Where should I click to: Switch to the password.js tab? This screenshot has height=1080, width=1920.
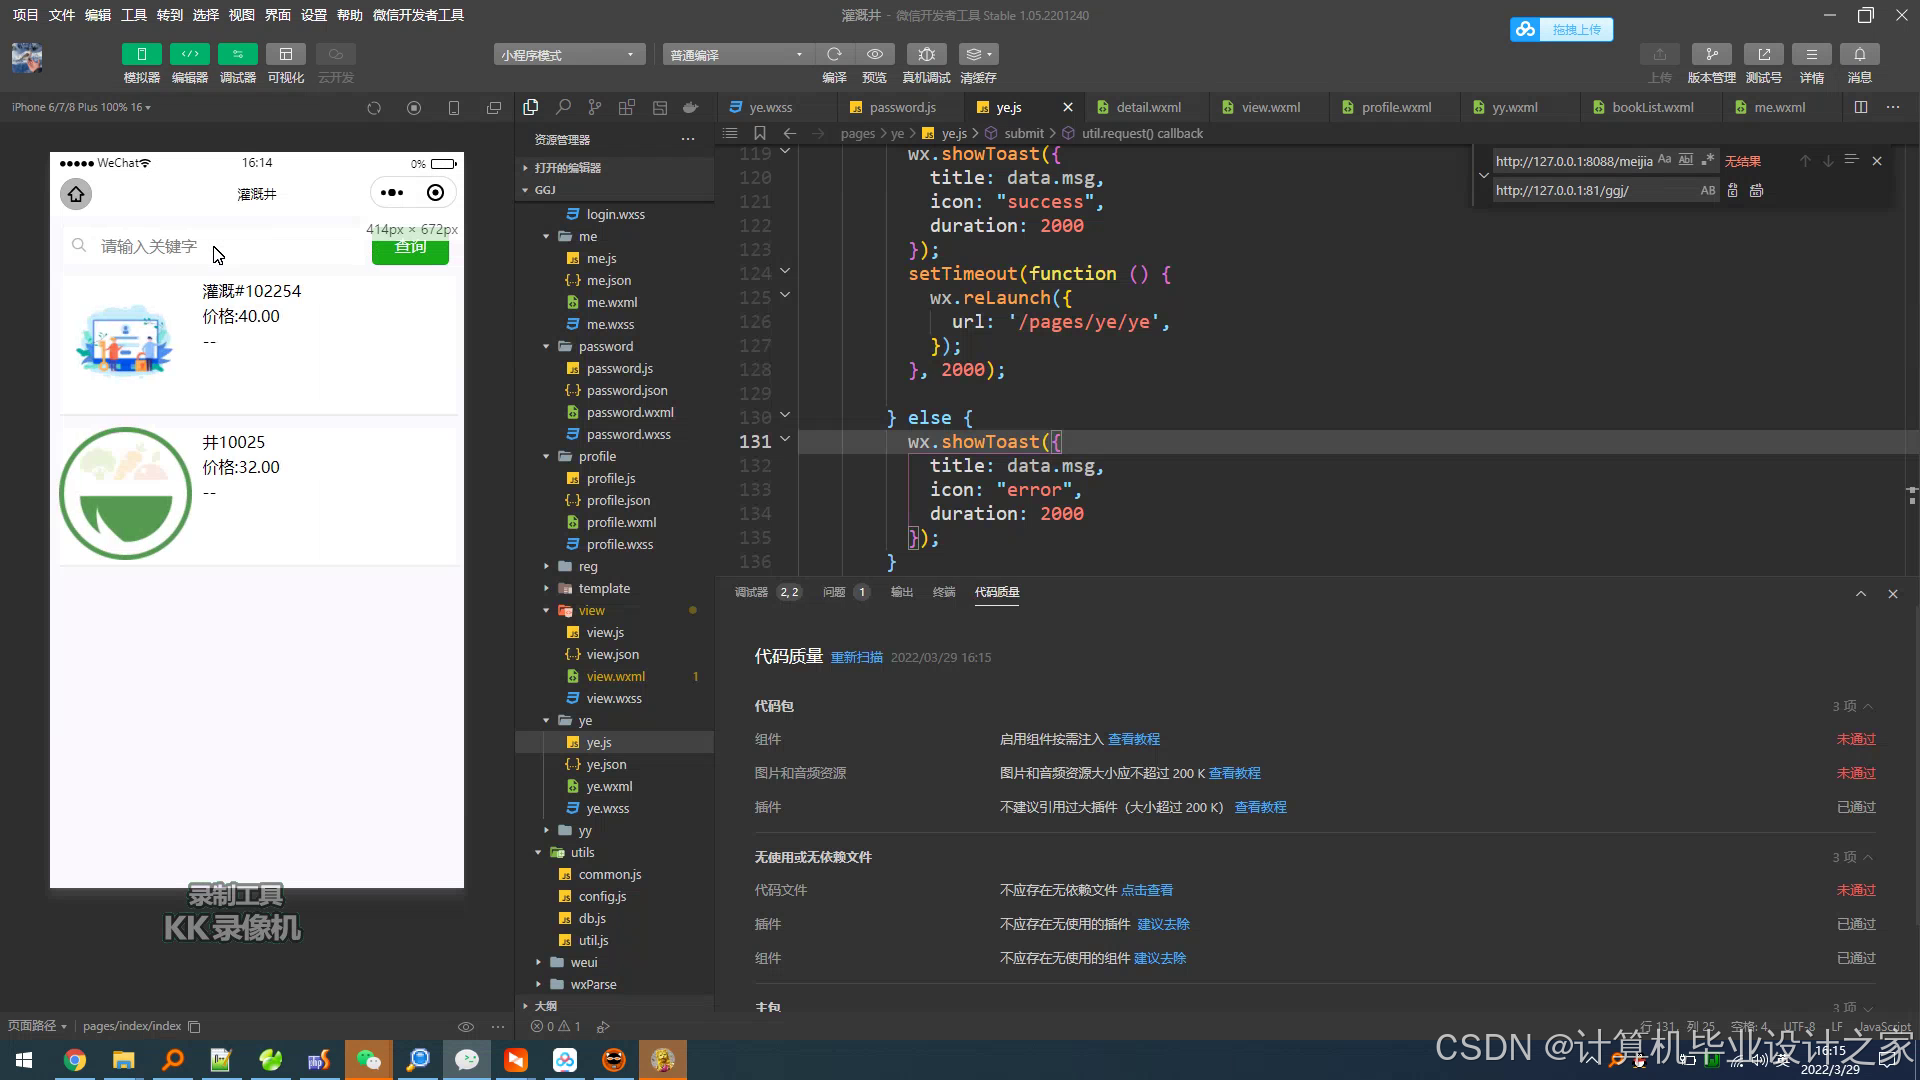click(901, 107)
